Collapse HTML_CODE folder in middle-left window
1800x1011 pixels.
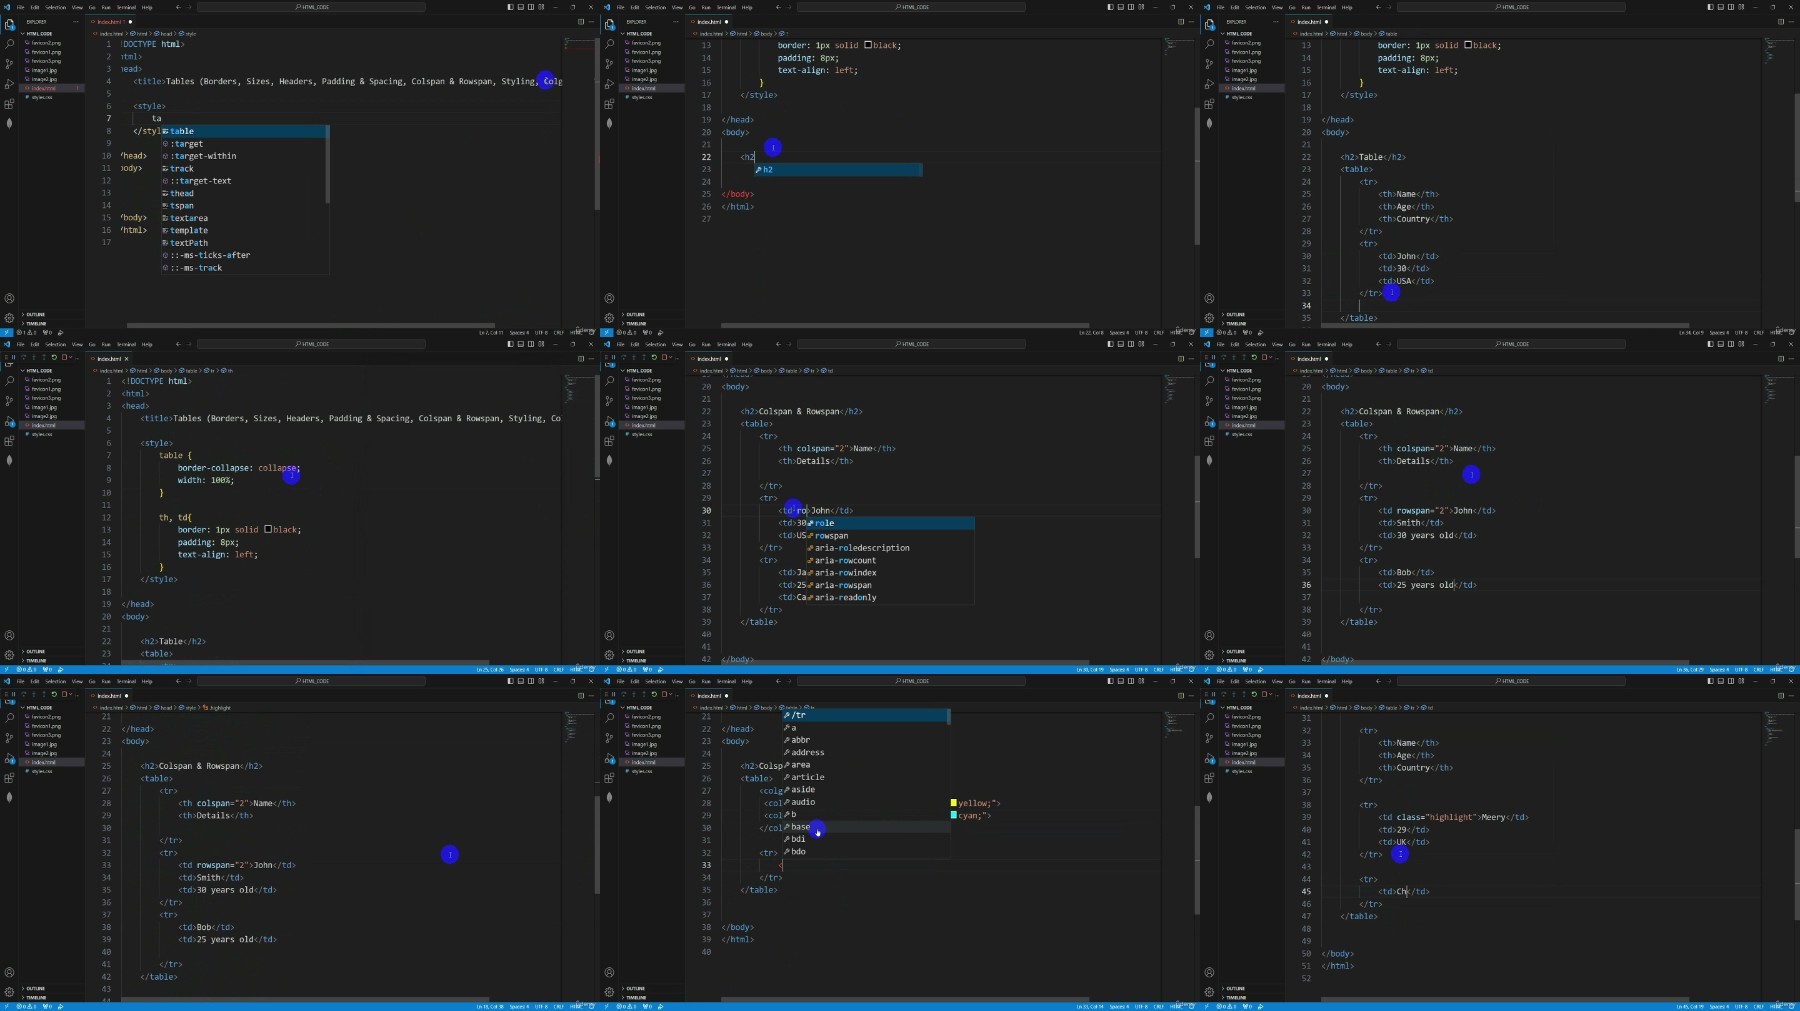tap(40, 371)
